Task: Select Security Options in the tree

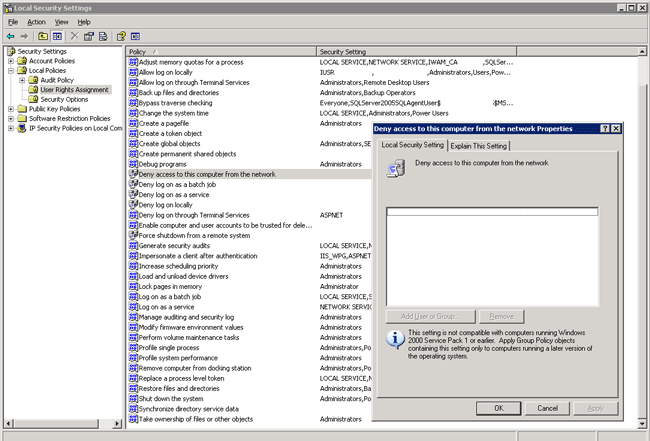Action: click(x=64, y=100)
